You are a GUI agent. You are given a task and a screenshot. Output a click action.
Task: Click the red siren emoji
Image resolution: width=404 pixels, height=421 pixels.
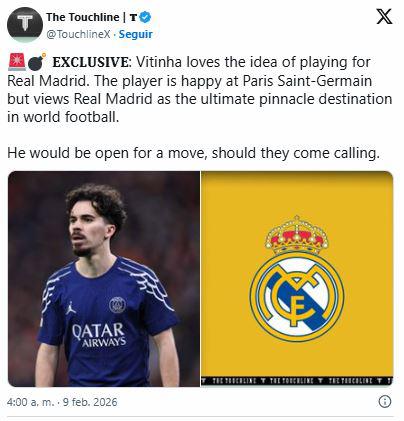coord(17,62)
